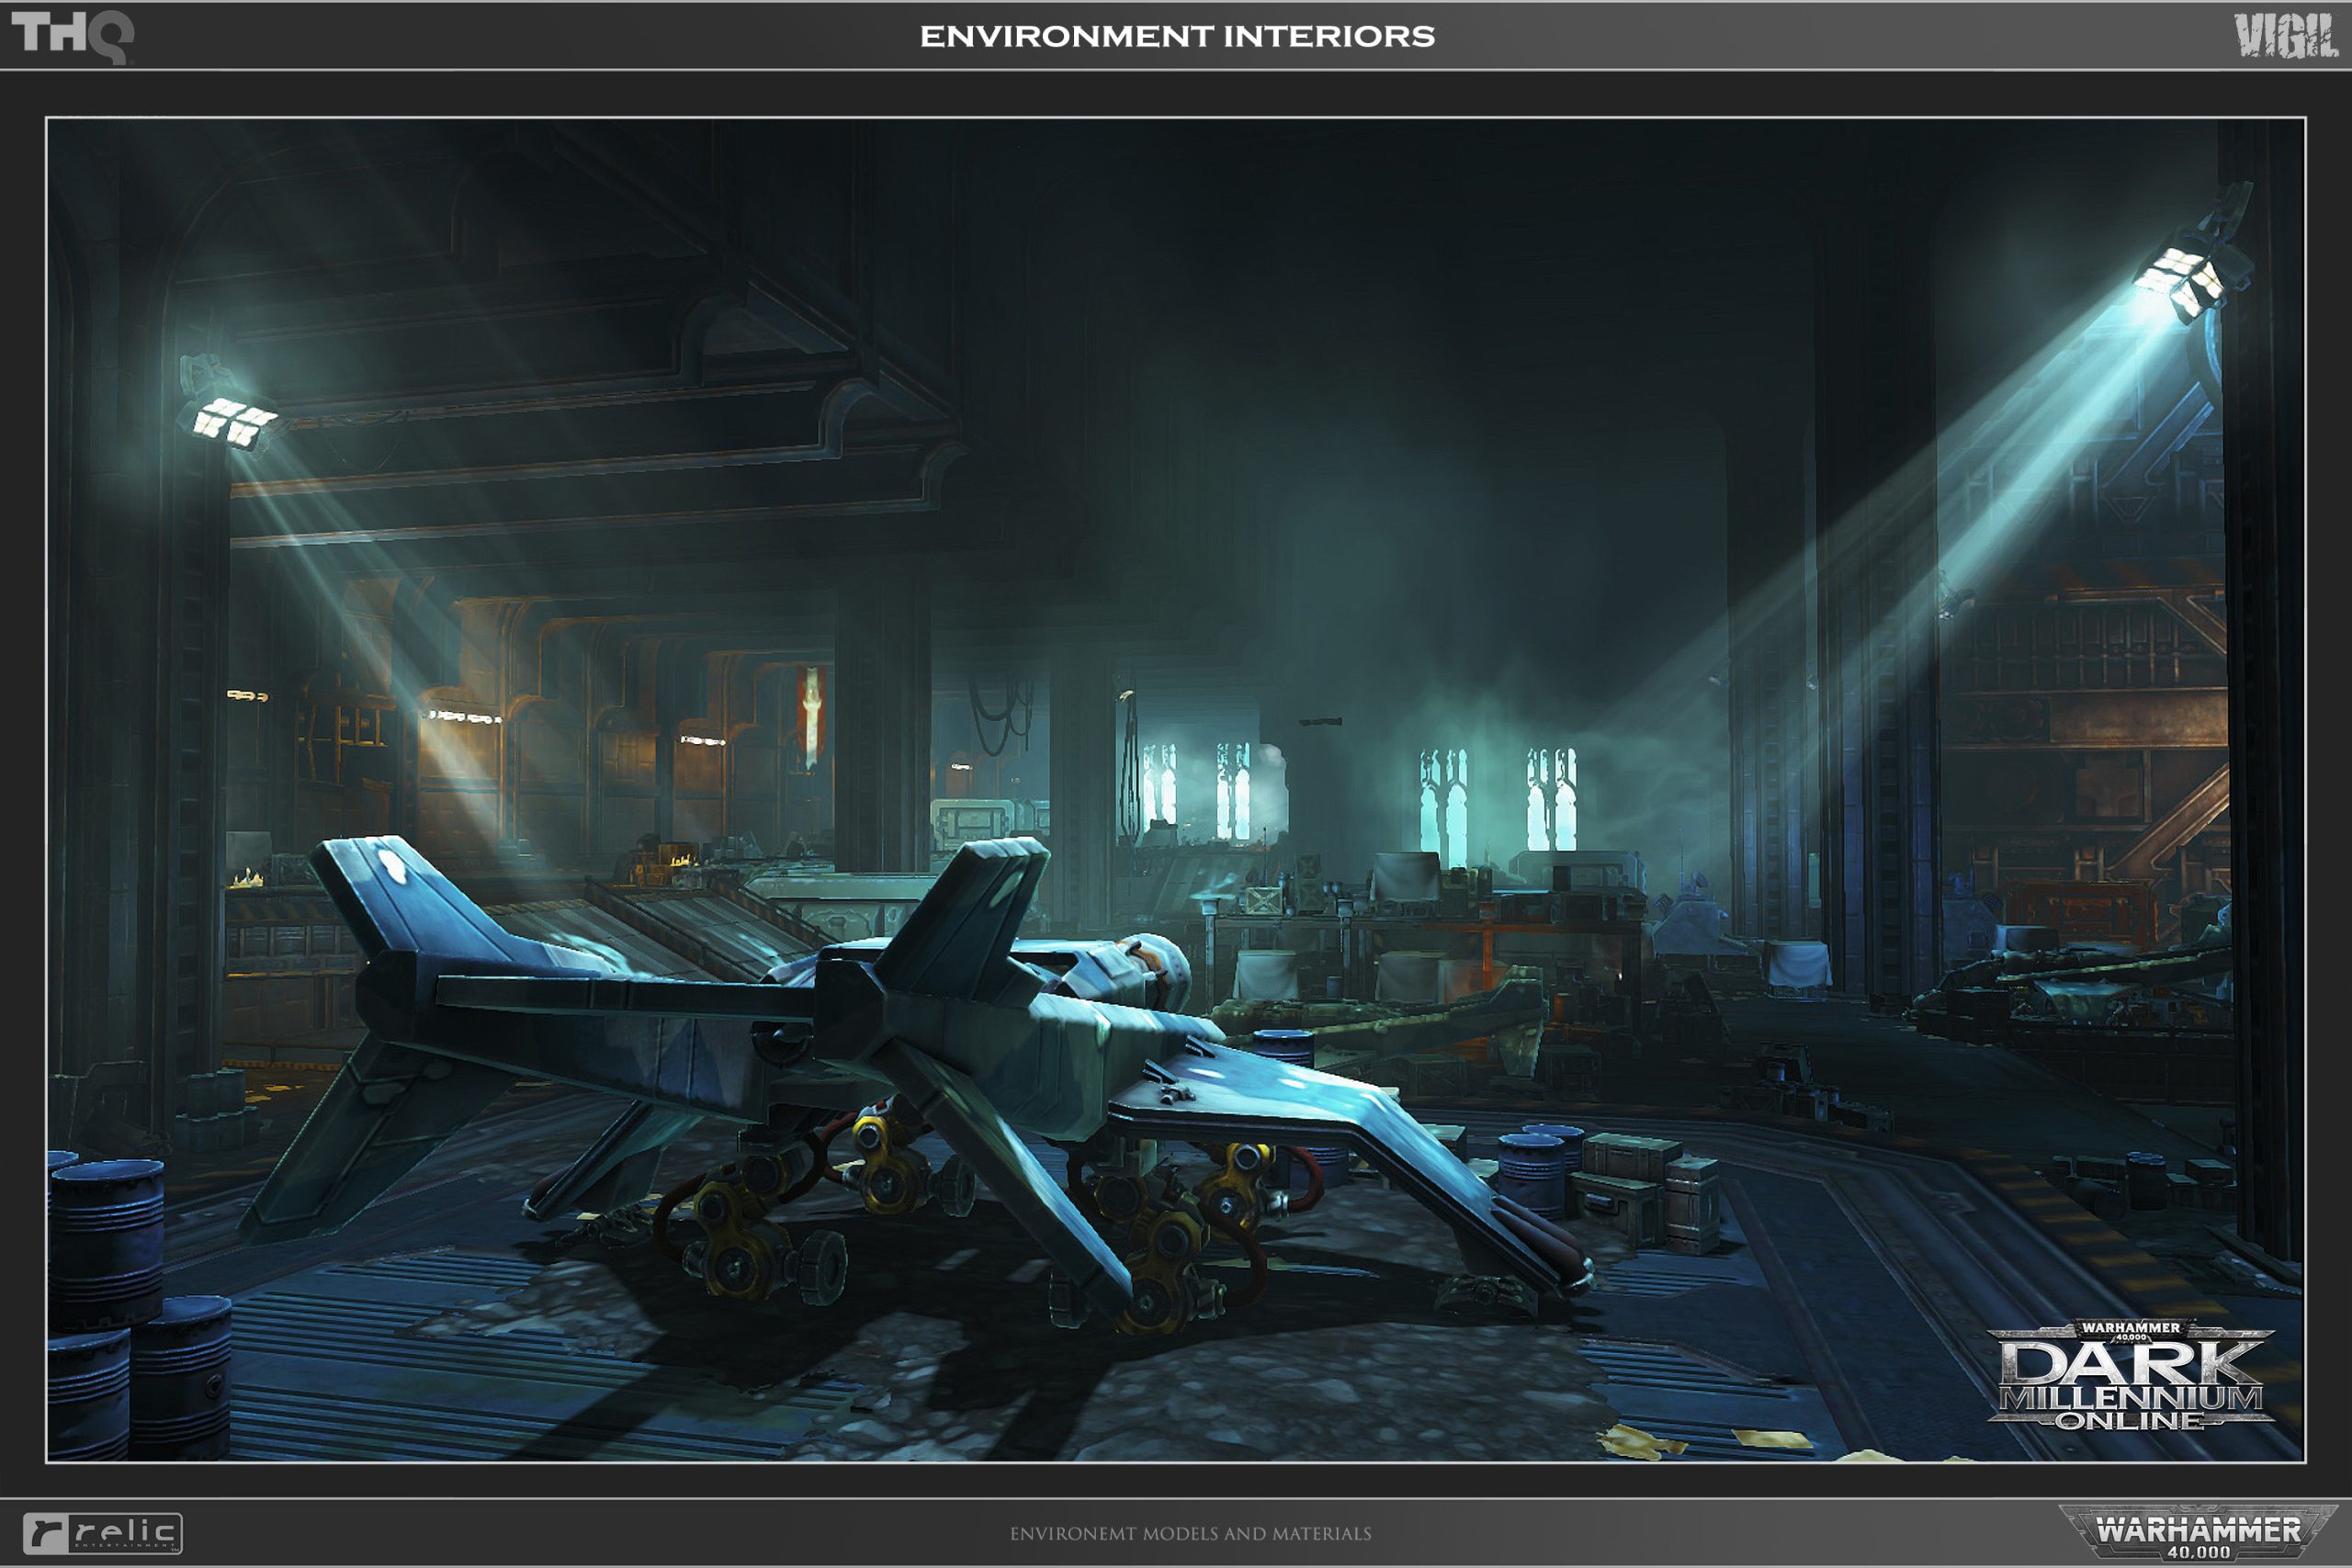Click the Warhammer 40,000 footer logo
The width and height of the screenshot is (2352, 1568).
pos(2198,1533)
